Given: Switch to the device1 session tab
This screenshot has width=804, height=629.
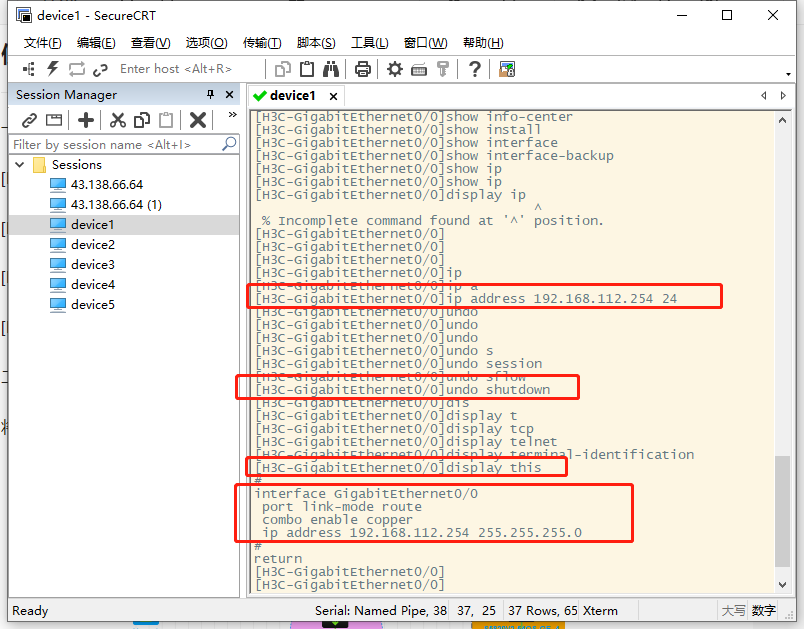Looking at the screenshot, I should (293, 95).
